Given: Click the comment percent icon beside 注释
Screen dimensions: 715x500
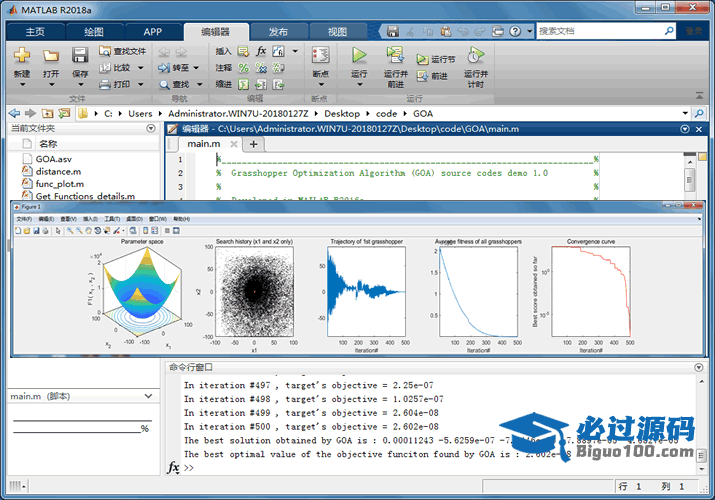Looking at the screenshot, I should tap(244, 68).
